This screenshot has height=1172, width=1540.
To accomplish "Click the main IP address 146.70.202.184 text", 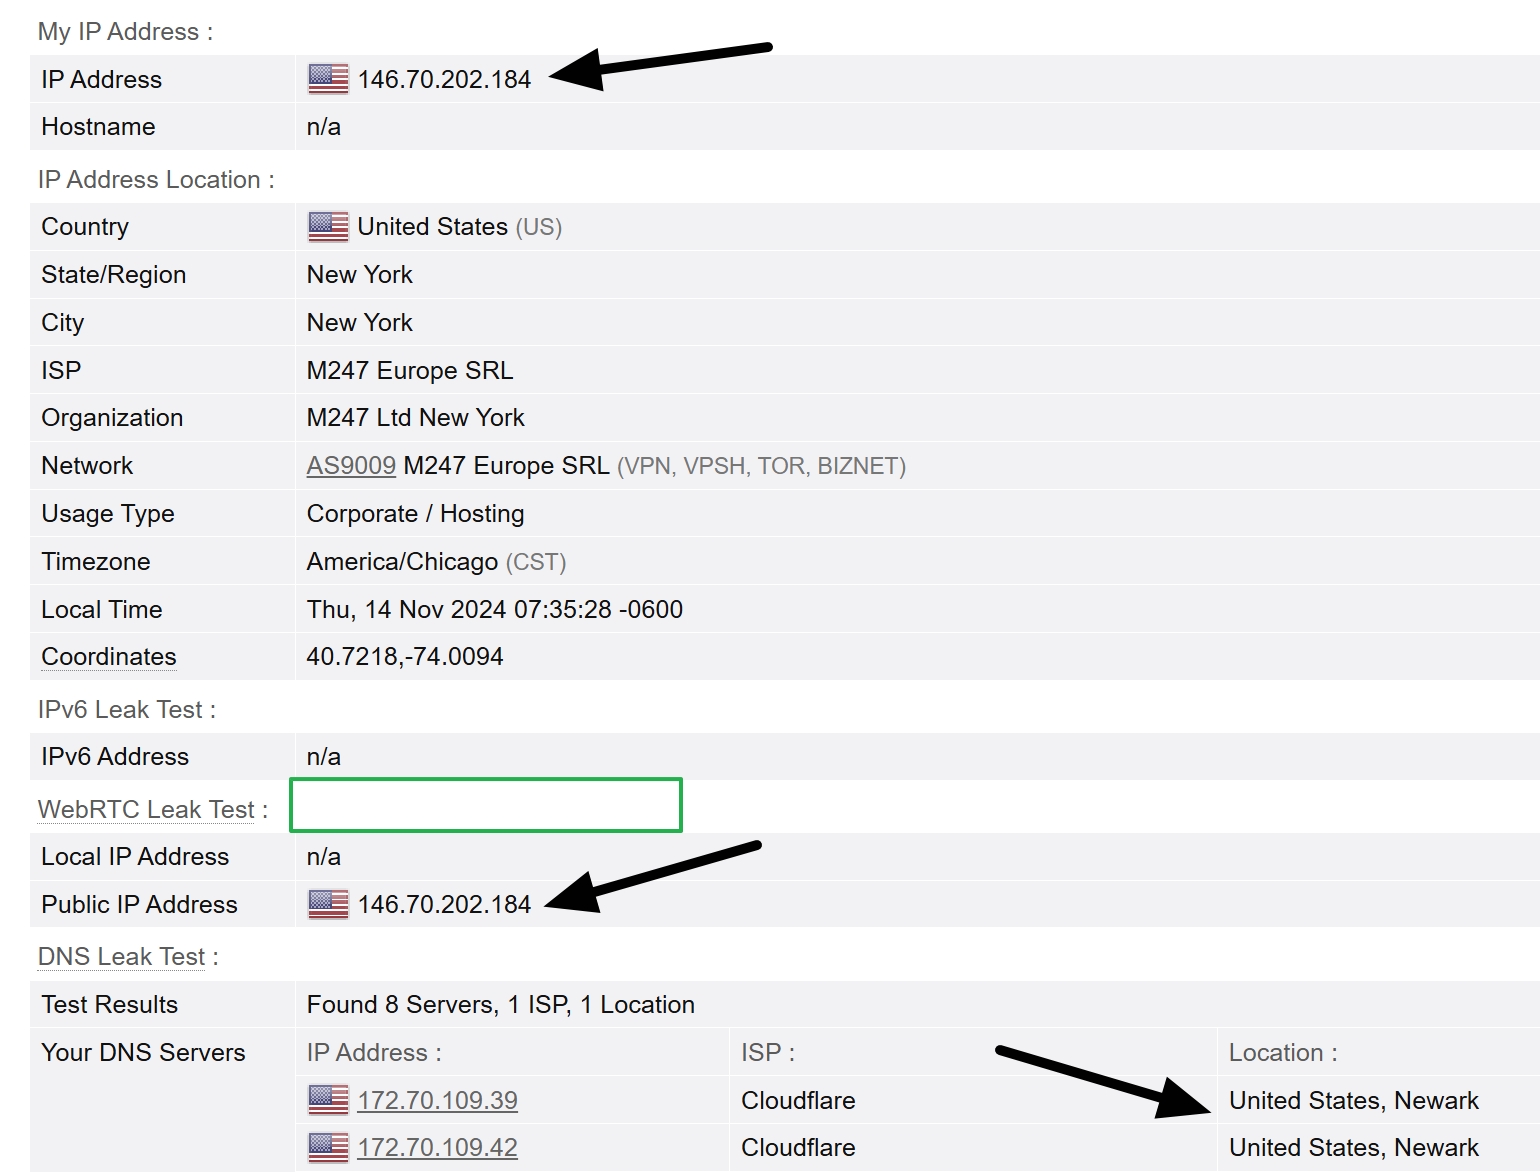I will (x=445, y=79).
